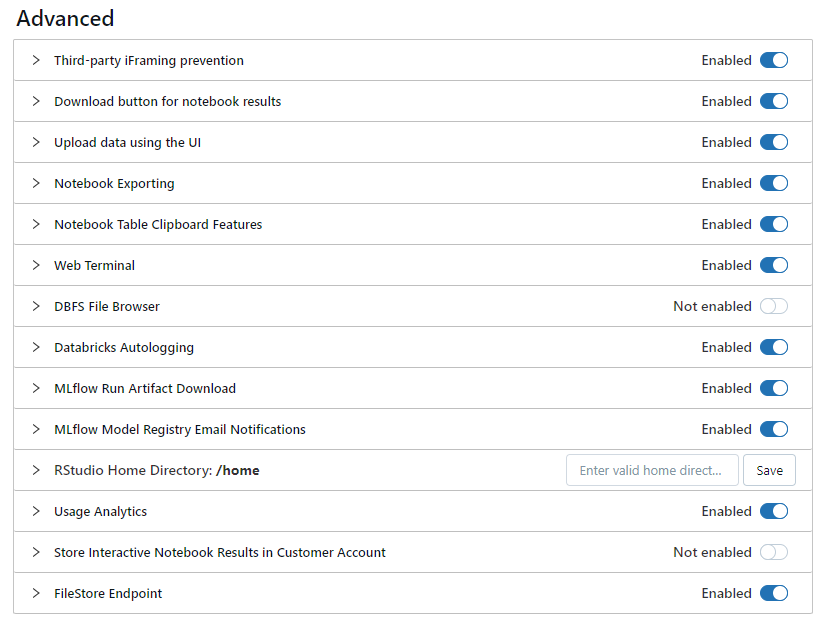Click the Save button for RStudio Home Directory
Screen dimensions: 828x630
pos(769,470)
